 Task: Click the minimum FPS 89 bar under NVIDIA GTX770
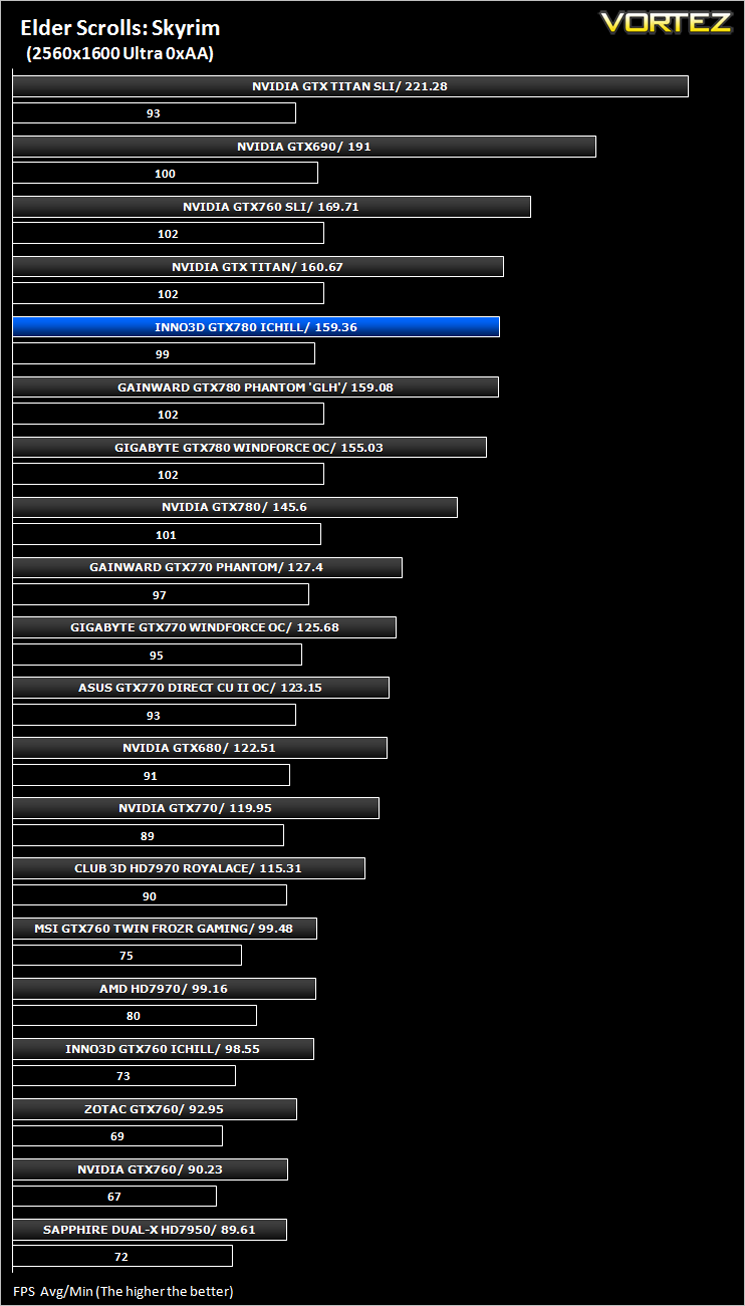point(148,835)
